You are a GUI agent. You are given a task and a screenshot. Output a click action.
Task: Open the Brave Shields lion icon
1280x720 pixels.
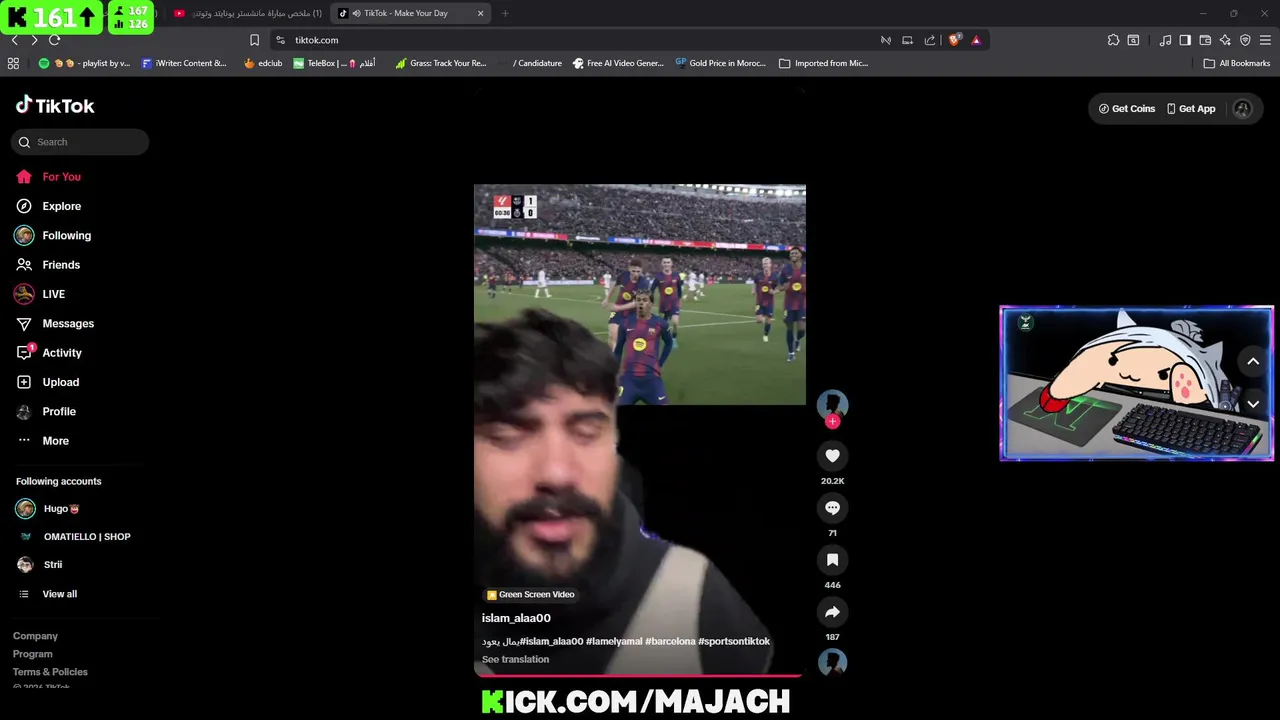(x=954, y=40)
